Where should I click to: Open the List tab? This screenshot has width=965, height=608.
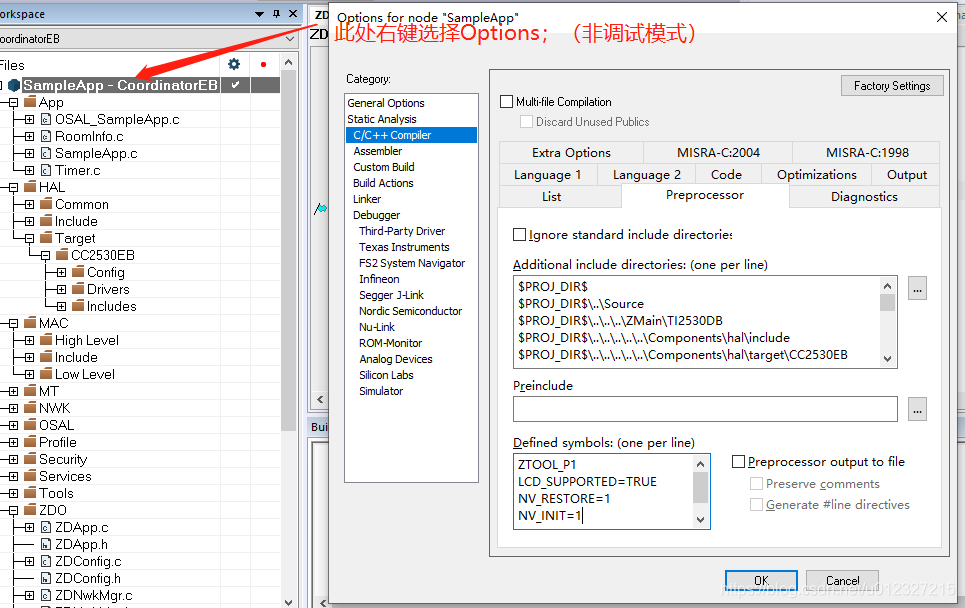[551, 197]
